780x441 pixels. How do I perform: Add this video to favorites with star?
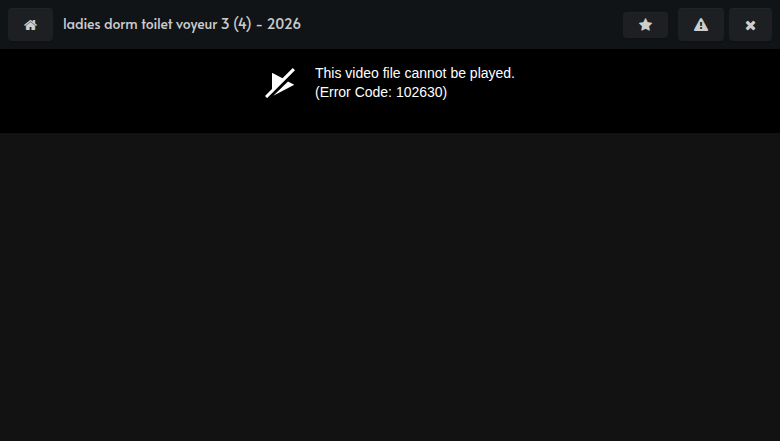coord(645,25)
